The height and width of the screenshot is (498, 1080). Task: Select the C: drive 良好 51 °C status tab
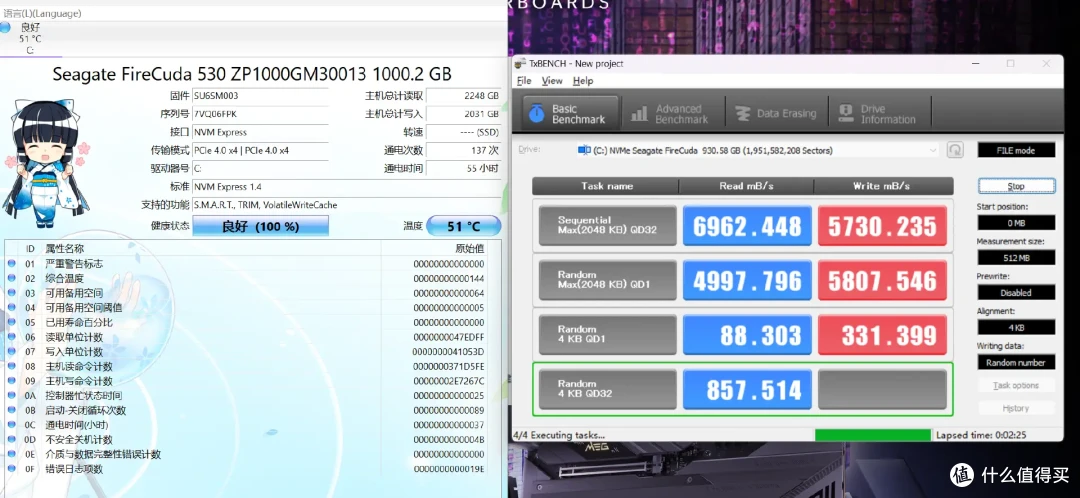point(30,39)
